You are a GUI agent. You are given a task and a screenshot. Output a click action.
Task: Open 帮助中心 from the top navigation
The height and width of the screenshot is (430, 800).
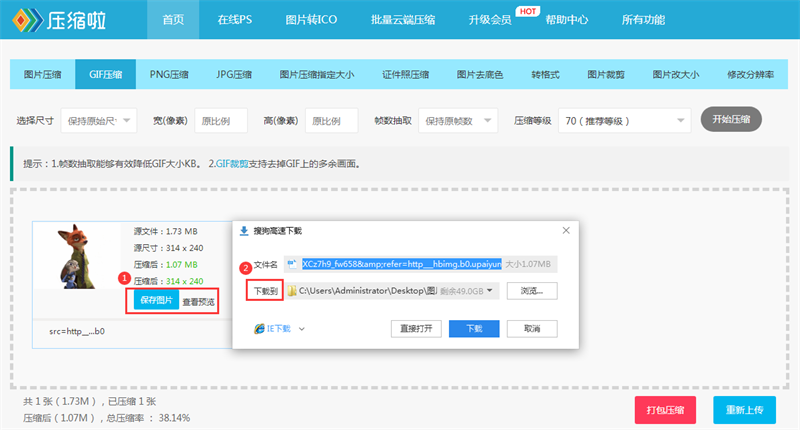[566, 20]
